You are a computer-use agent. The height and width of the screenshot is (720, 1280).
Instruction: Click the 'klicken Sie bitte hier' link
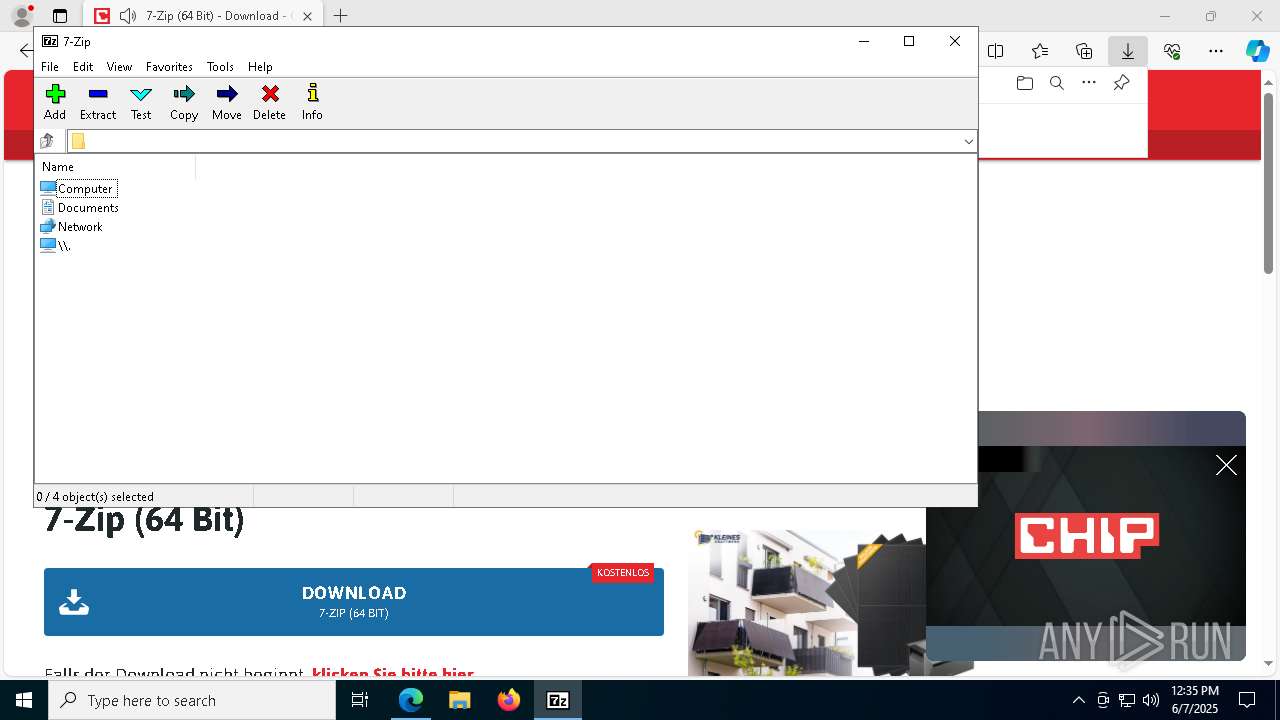tap(392, 674)
